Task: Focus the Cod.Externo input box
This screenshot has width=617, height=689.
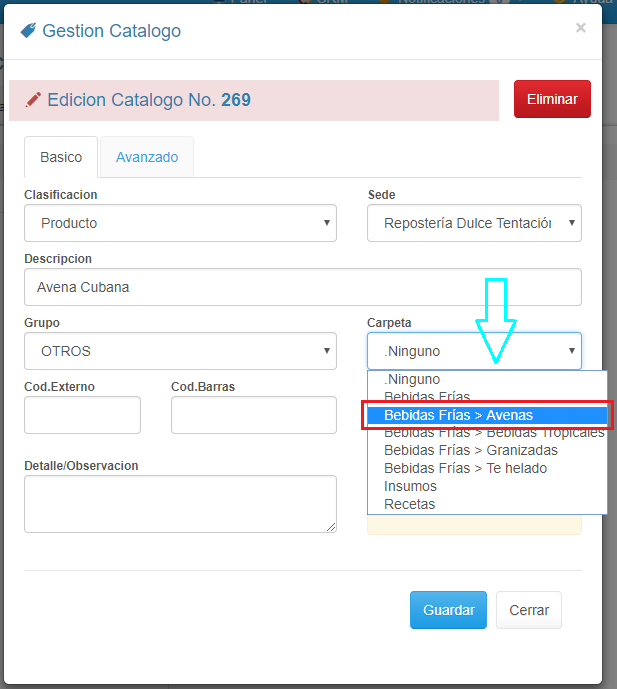Action: pyautogui.click(x=82, y=415)
